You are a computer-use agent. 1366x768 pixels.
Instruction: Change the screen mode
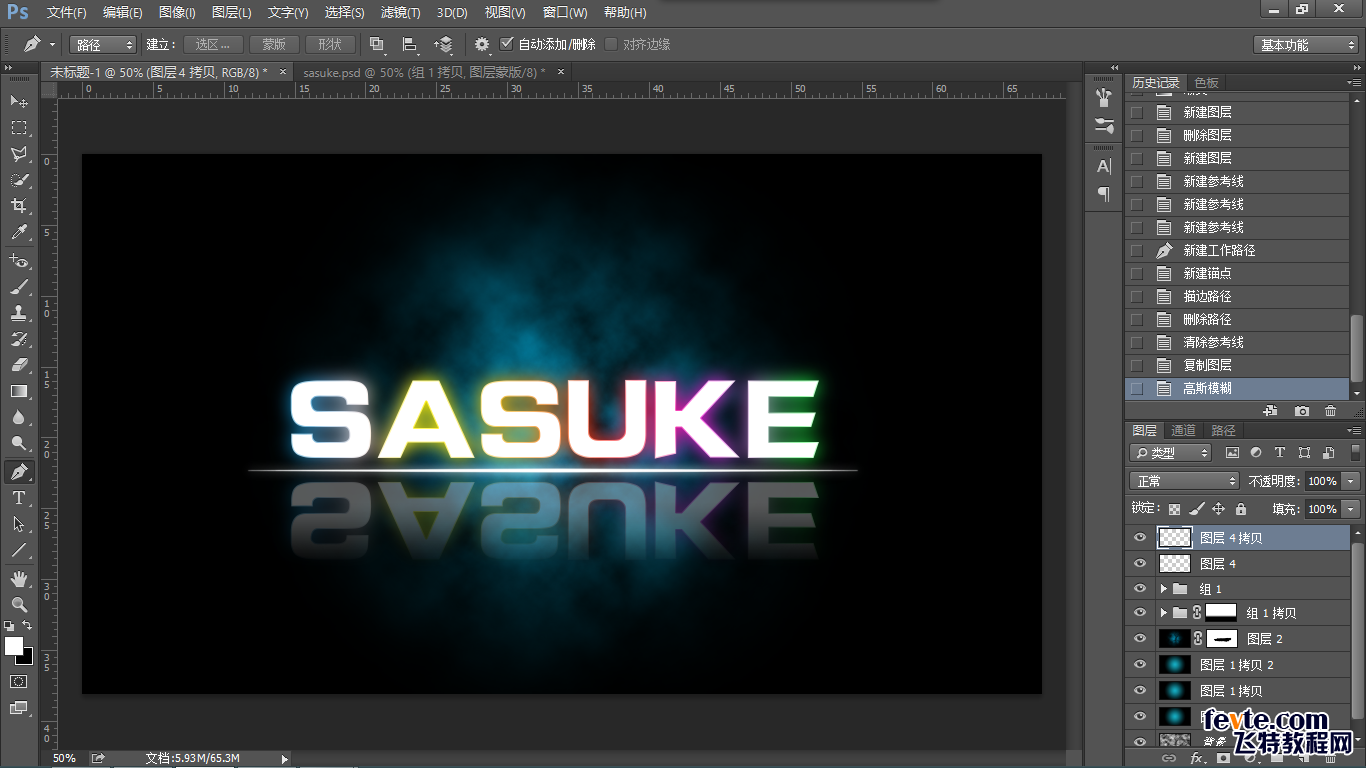click(19, 708)
